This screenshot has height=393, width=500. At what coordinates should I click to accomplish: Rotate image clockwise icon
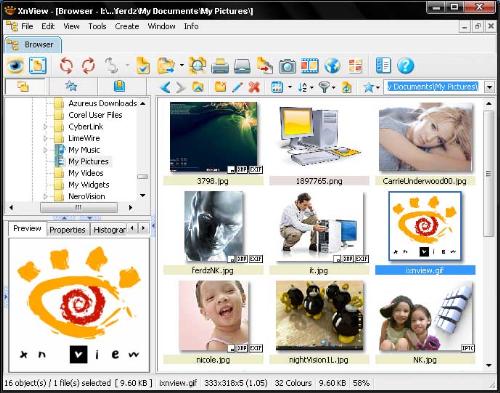88,66
